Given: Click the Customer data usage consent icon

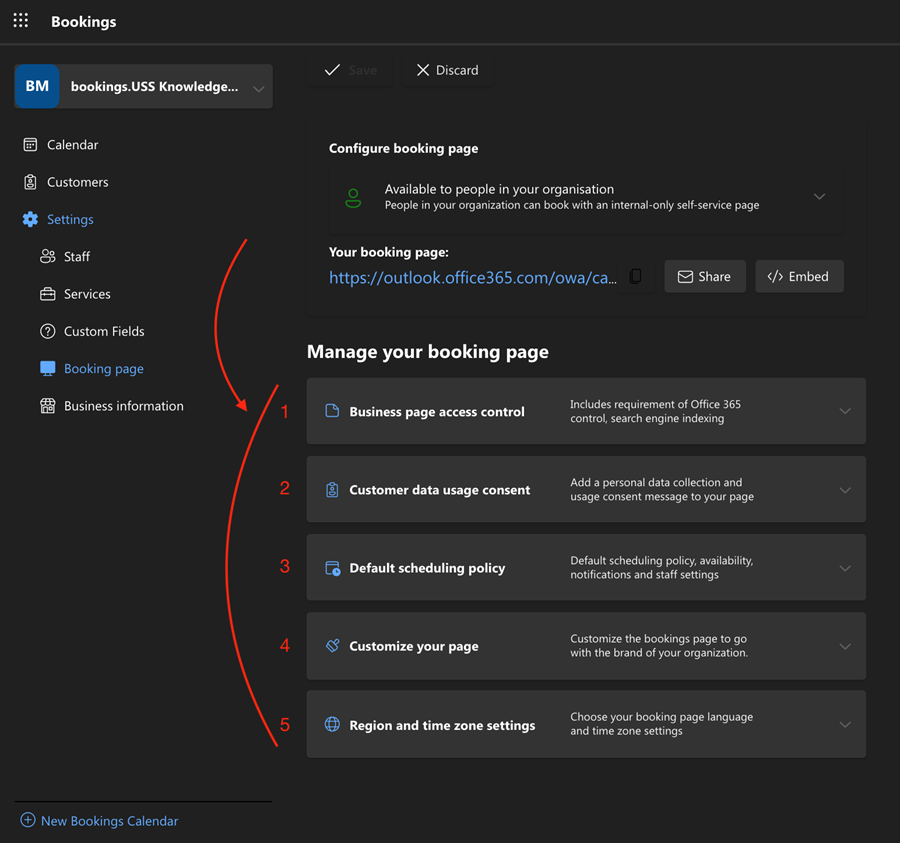Looking at the screenshot, I should [x=332, y=490].
